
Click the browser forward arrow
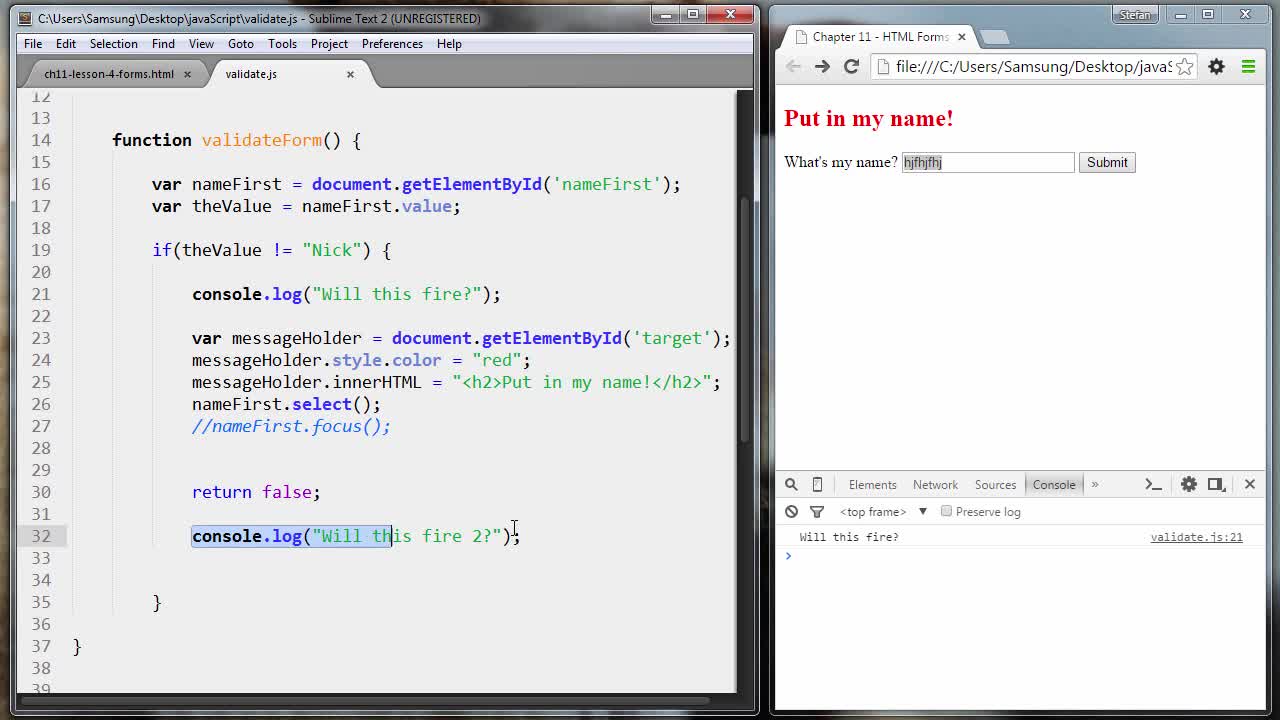click(x=822, y=66)
